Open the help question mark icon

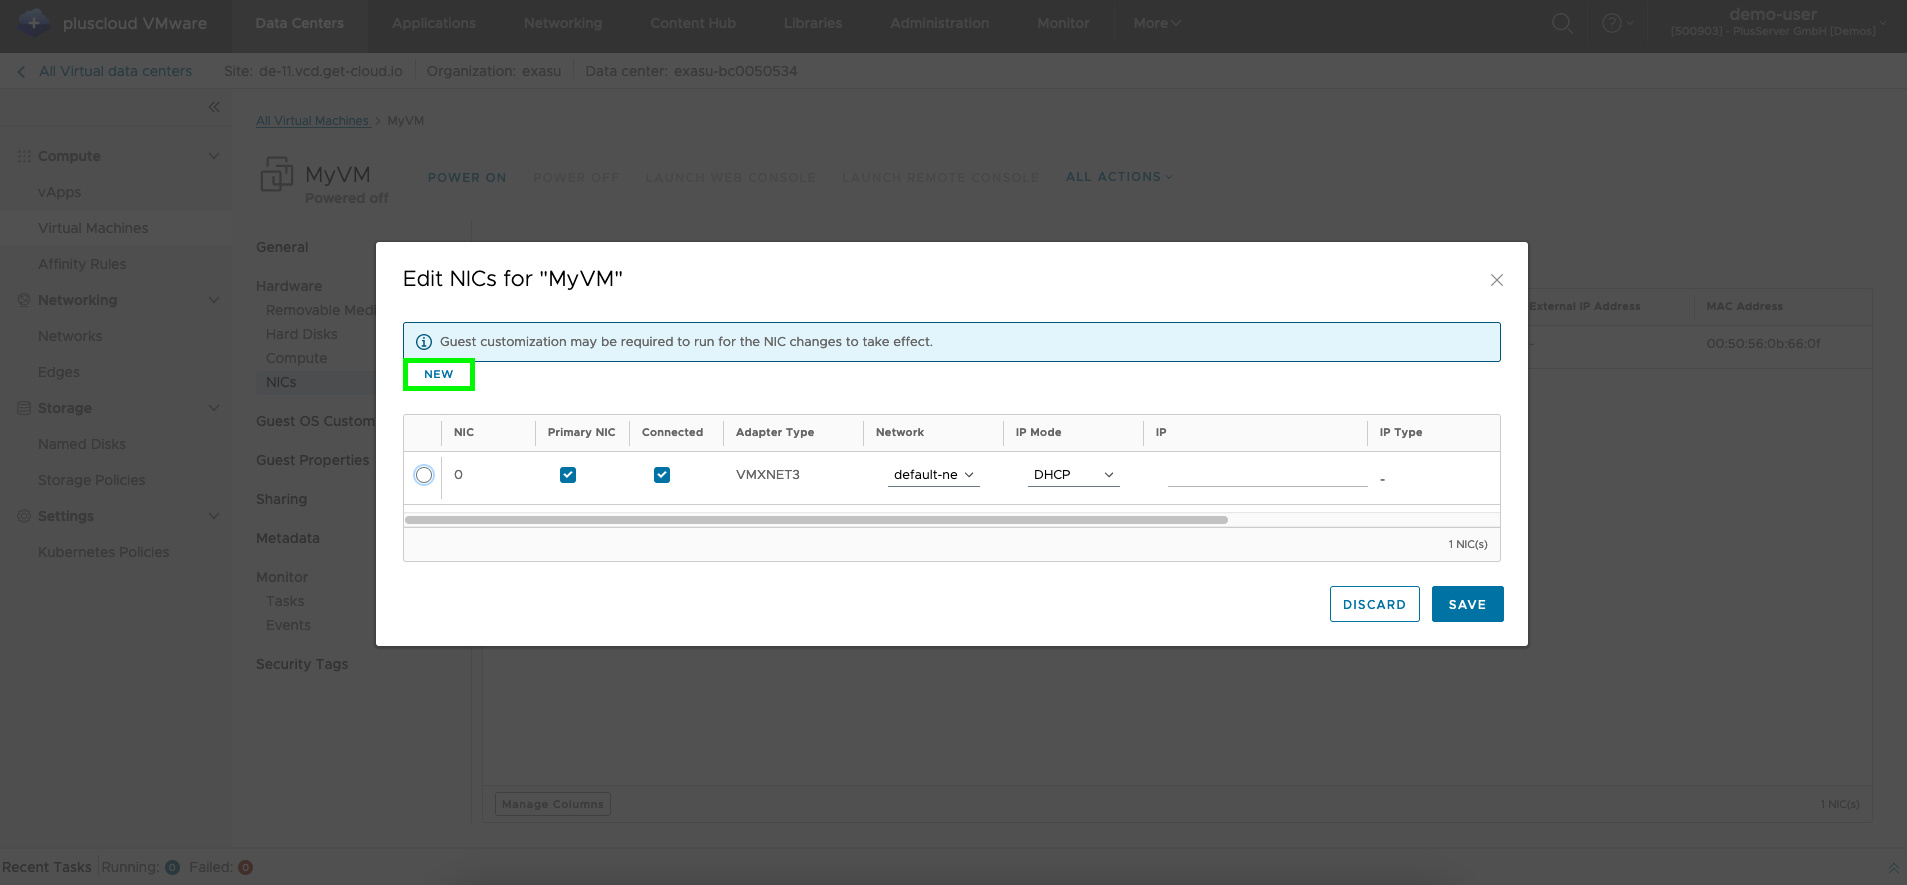click(x=1611, y=23)
